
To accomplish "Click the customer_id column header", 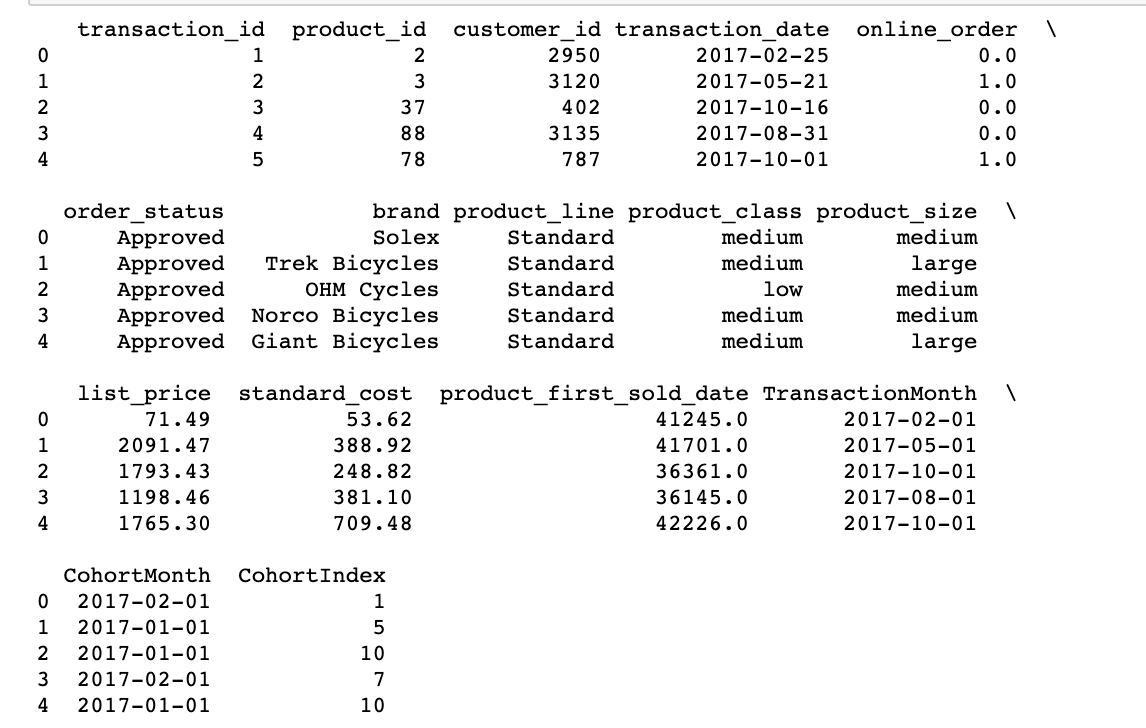I will 526,30.
